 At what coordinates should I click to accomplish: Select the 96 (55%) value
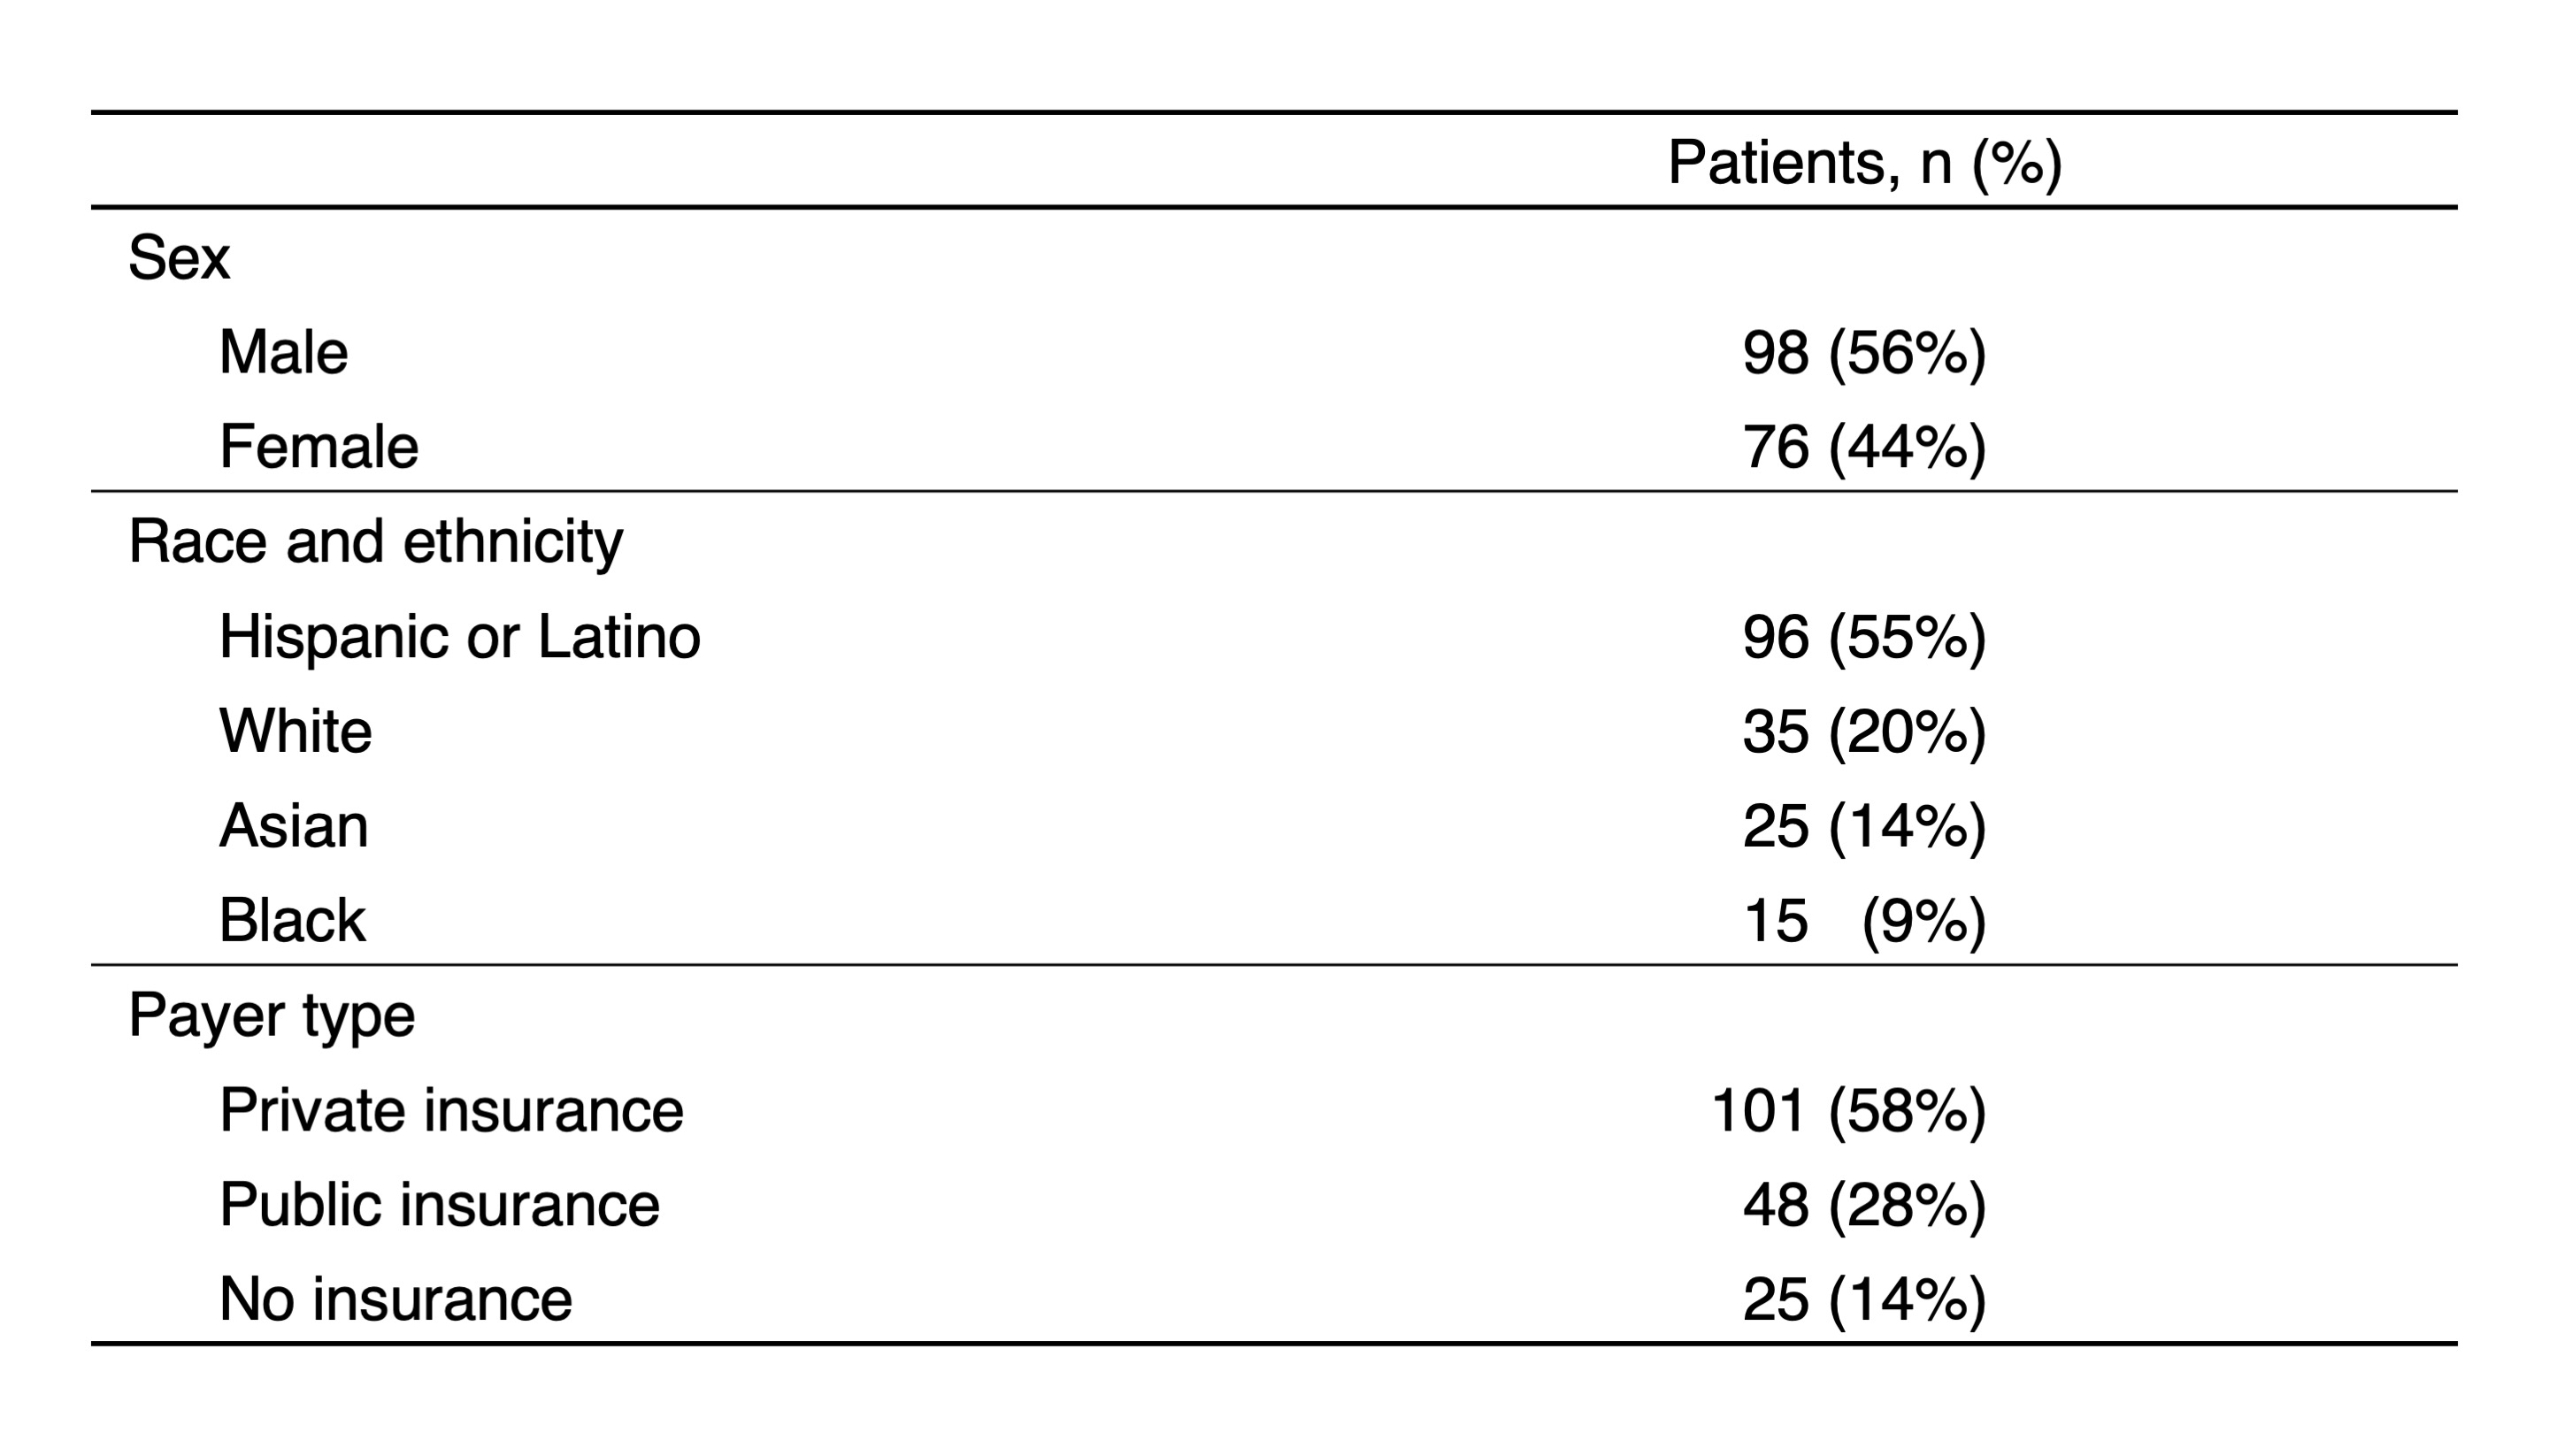click(x=1864, y=637)
